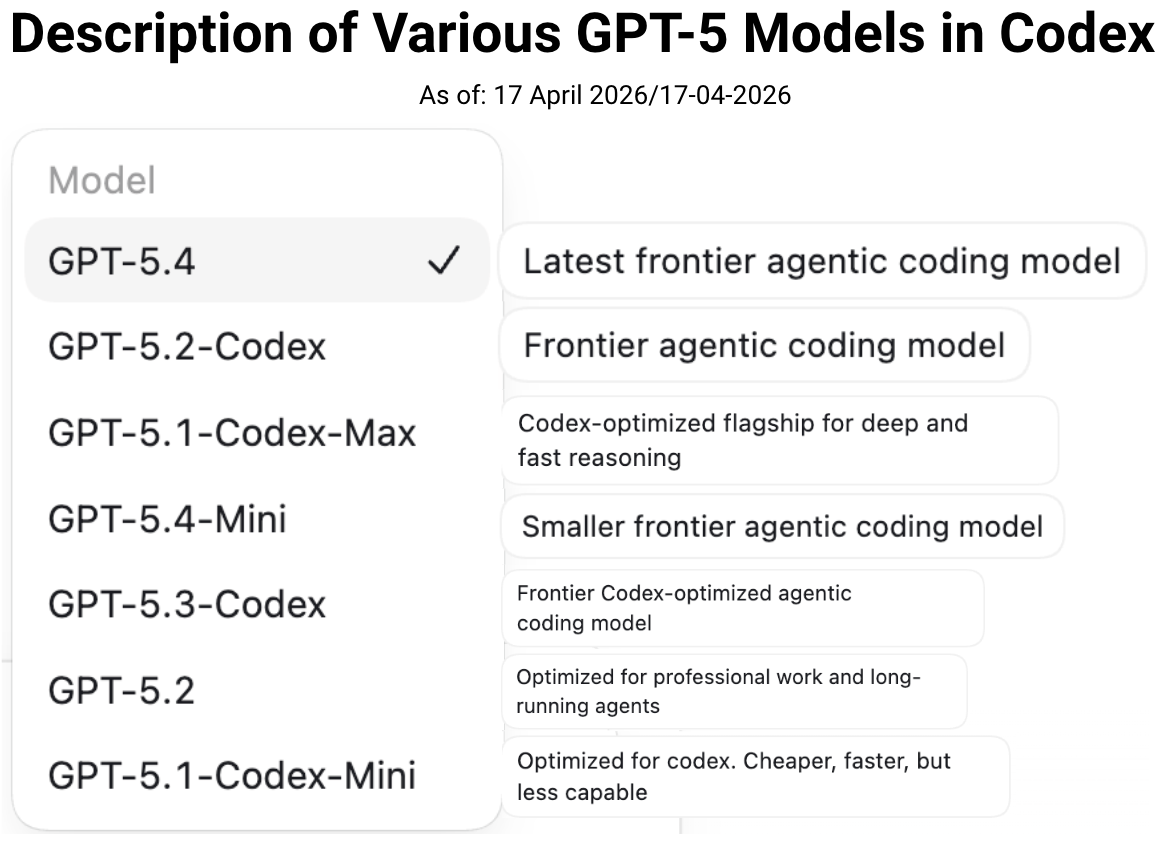Choose GPT-5.2-Codex from the model list

tap(185, 346)
